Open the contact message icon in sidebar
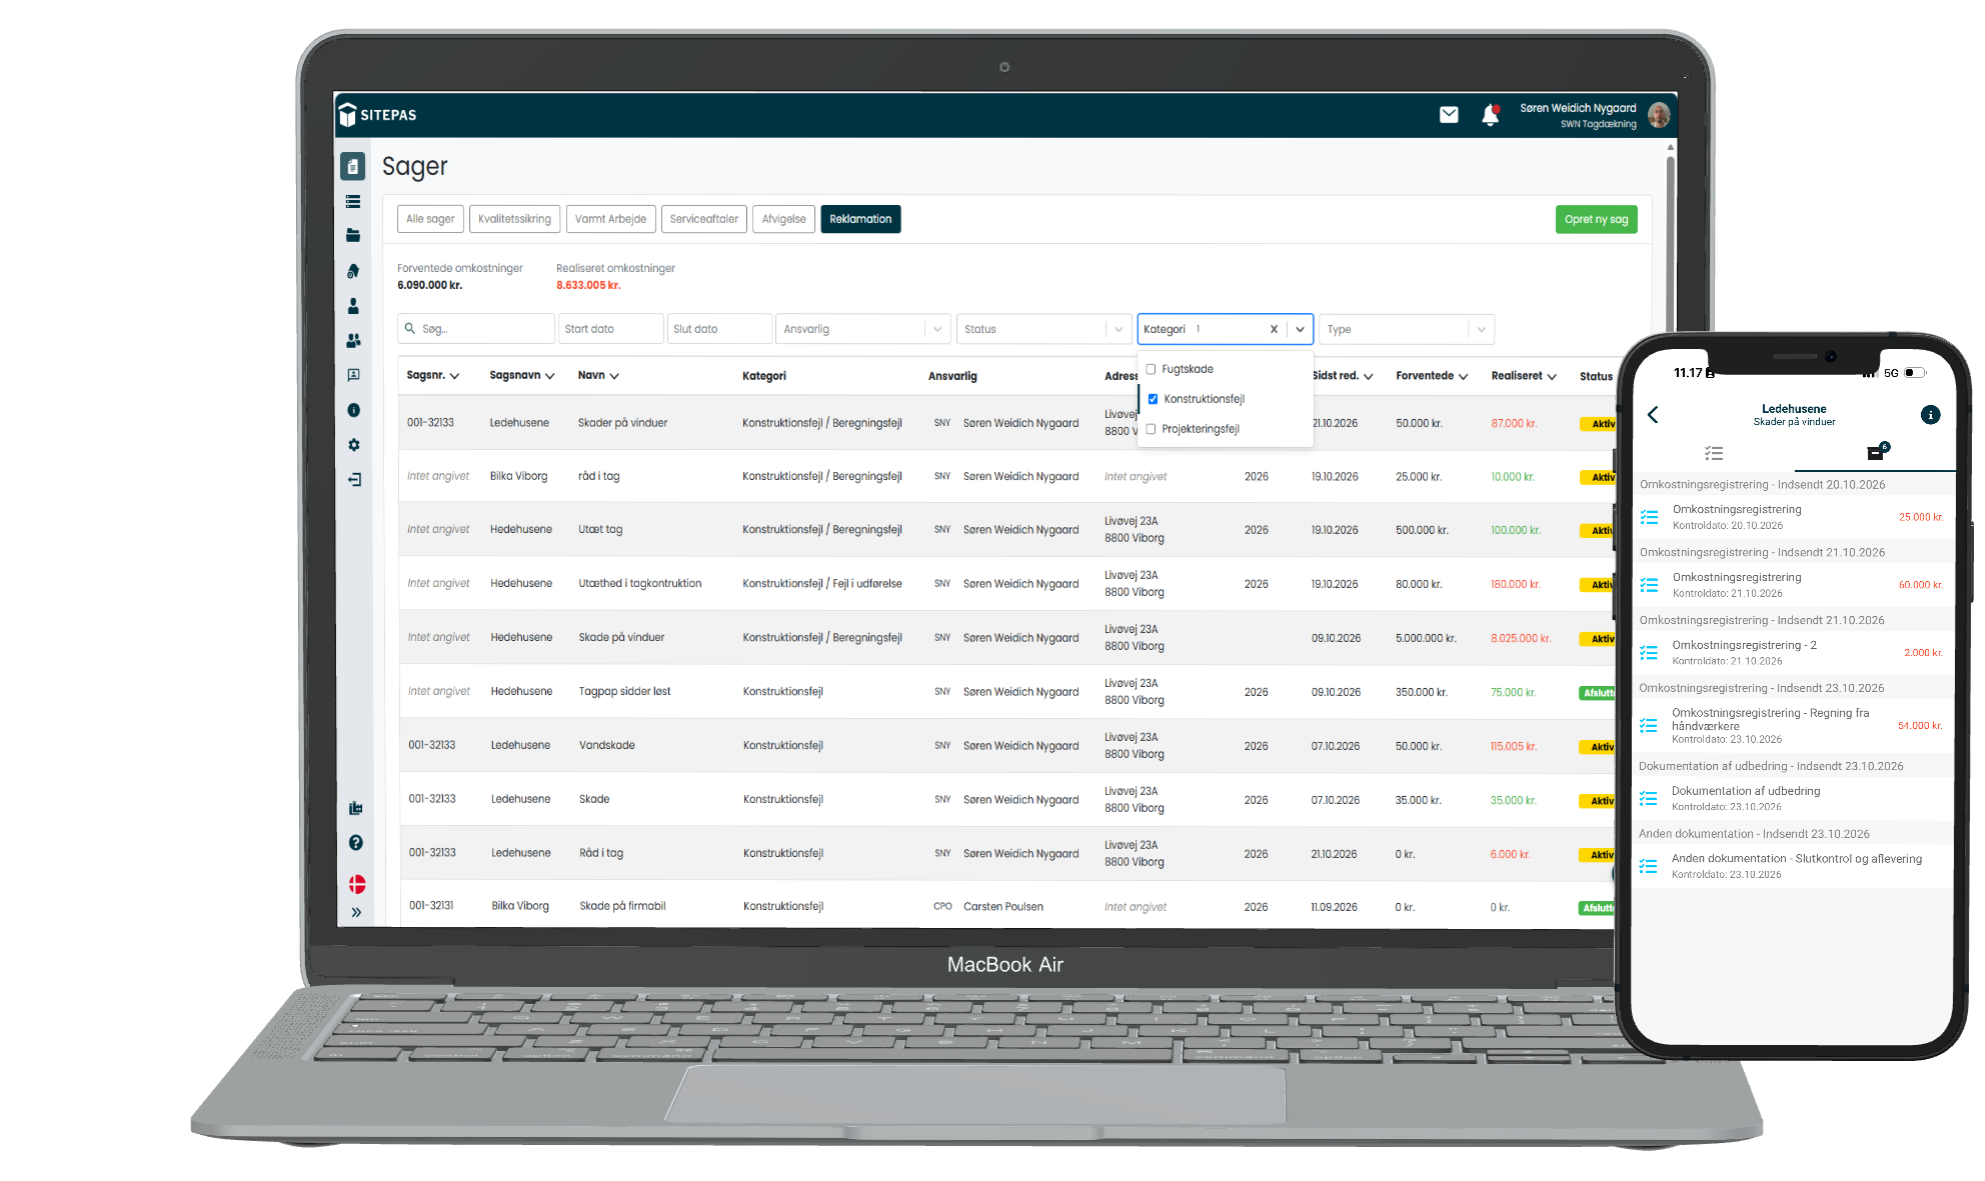The height and width of the screenshot is (1181, 1985). point(353,375)
